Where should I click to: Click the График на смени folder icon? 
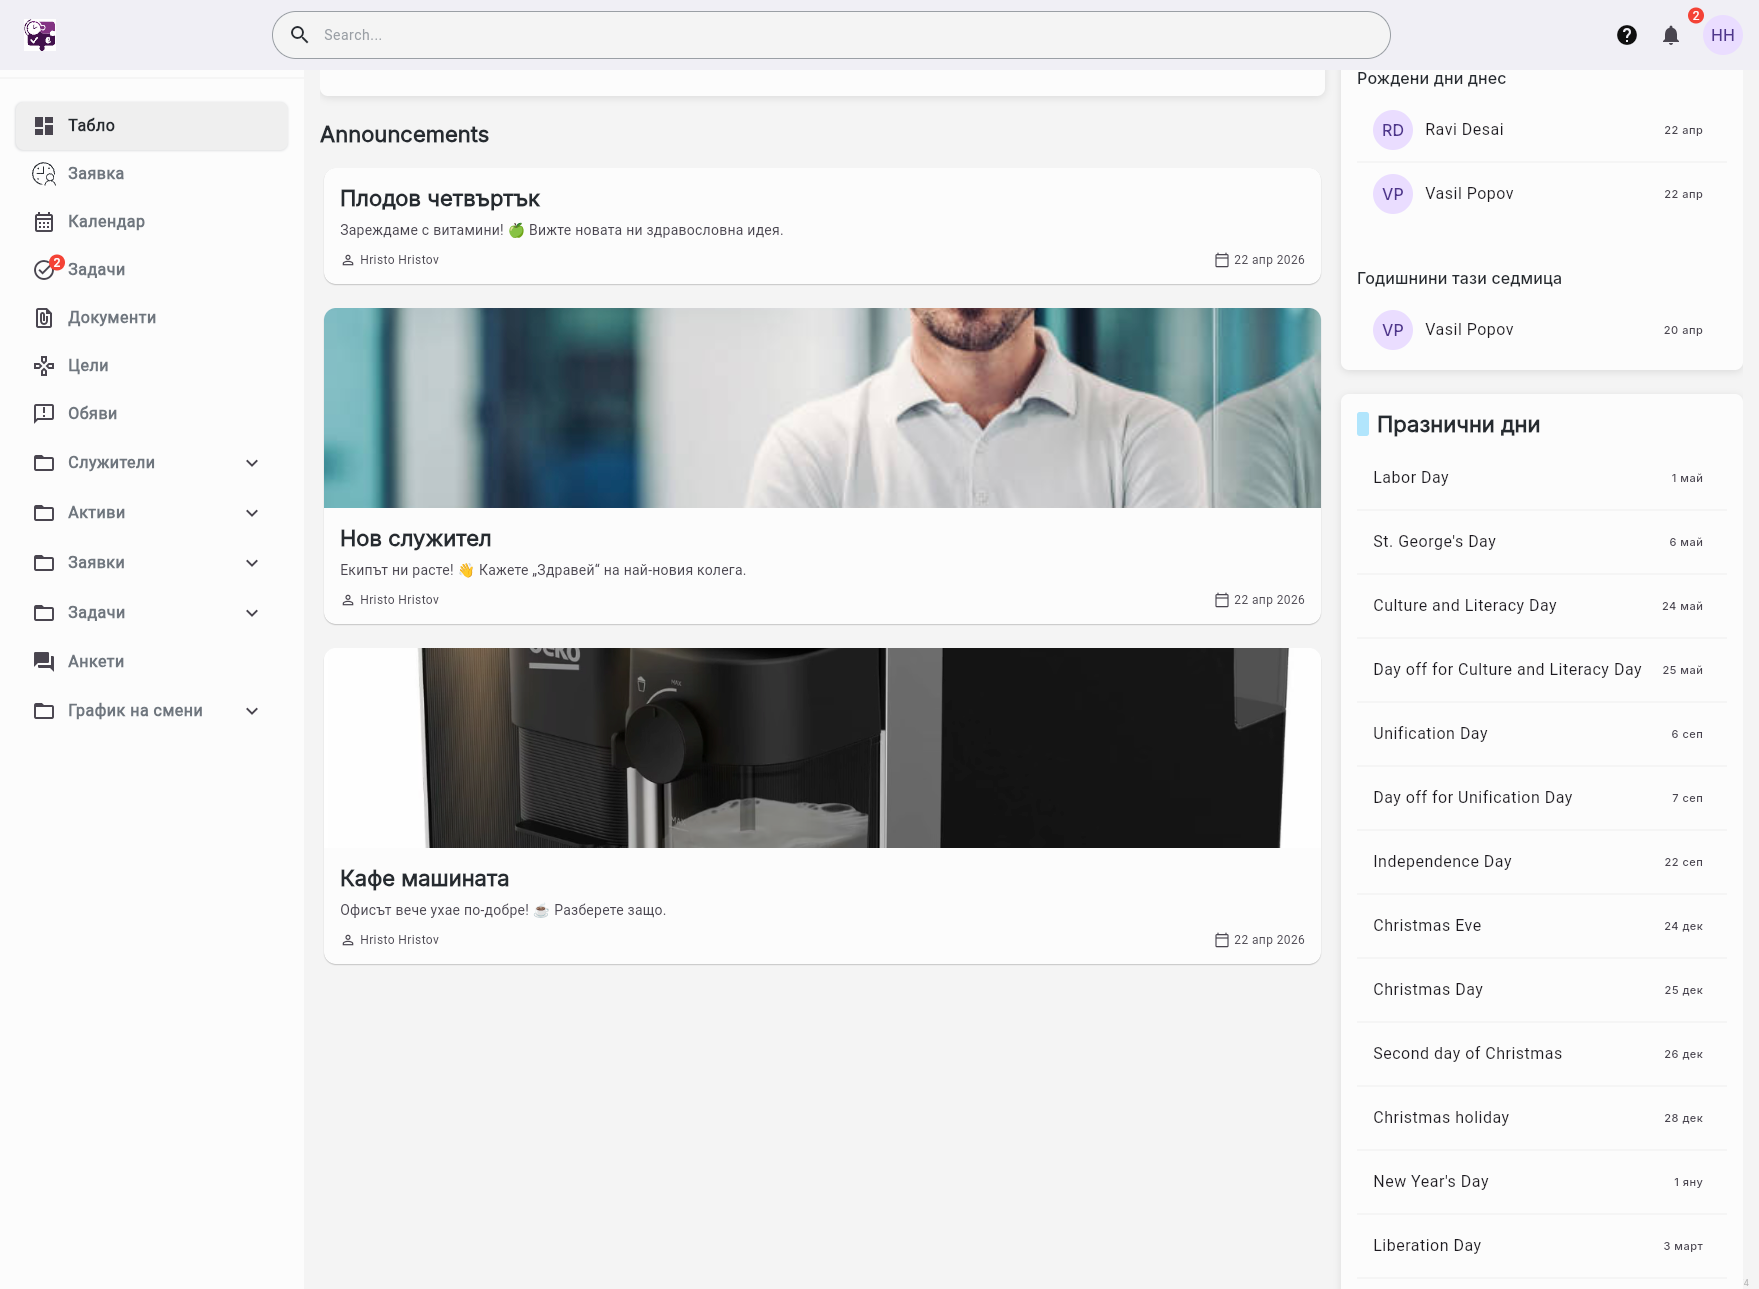pyautogui.click(x=44, y=710)
